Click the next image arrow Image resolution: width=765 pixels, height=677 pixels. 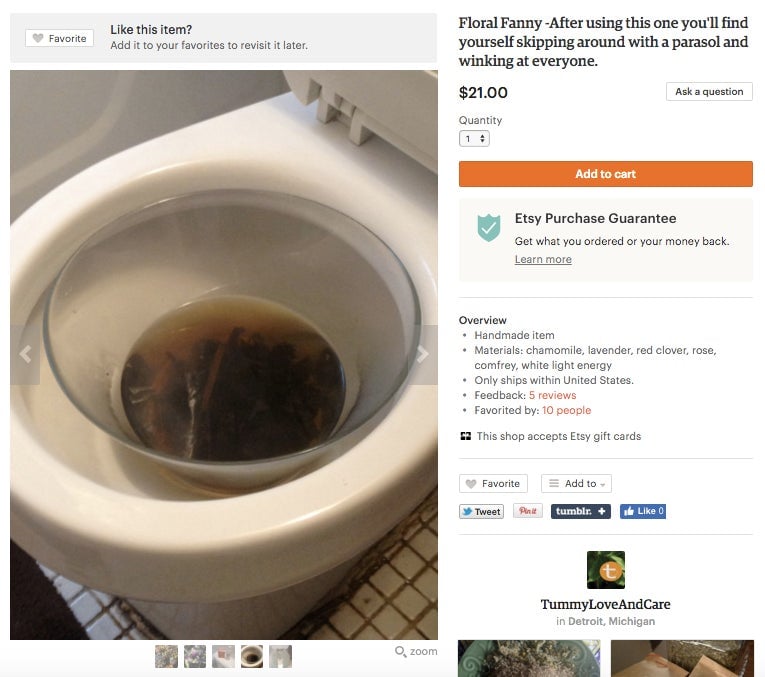click(x=422, y=354)
